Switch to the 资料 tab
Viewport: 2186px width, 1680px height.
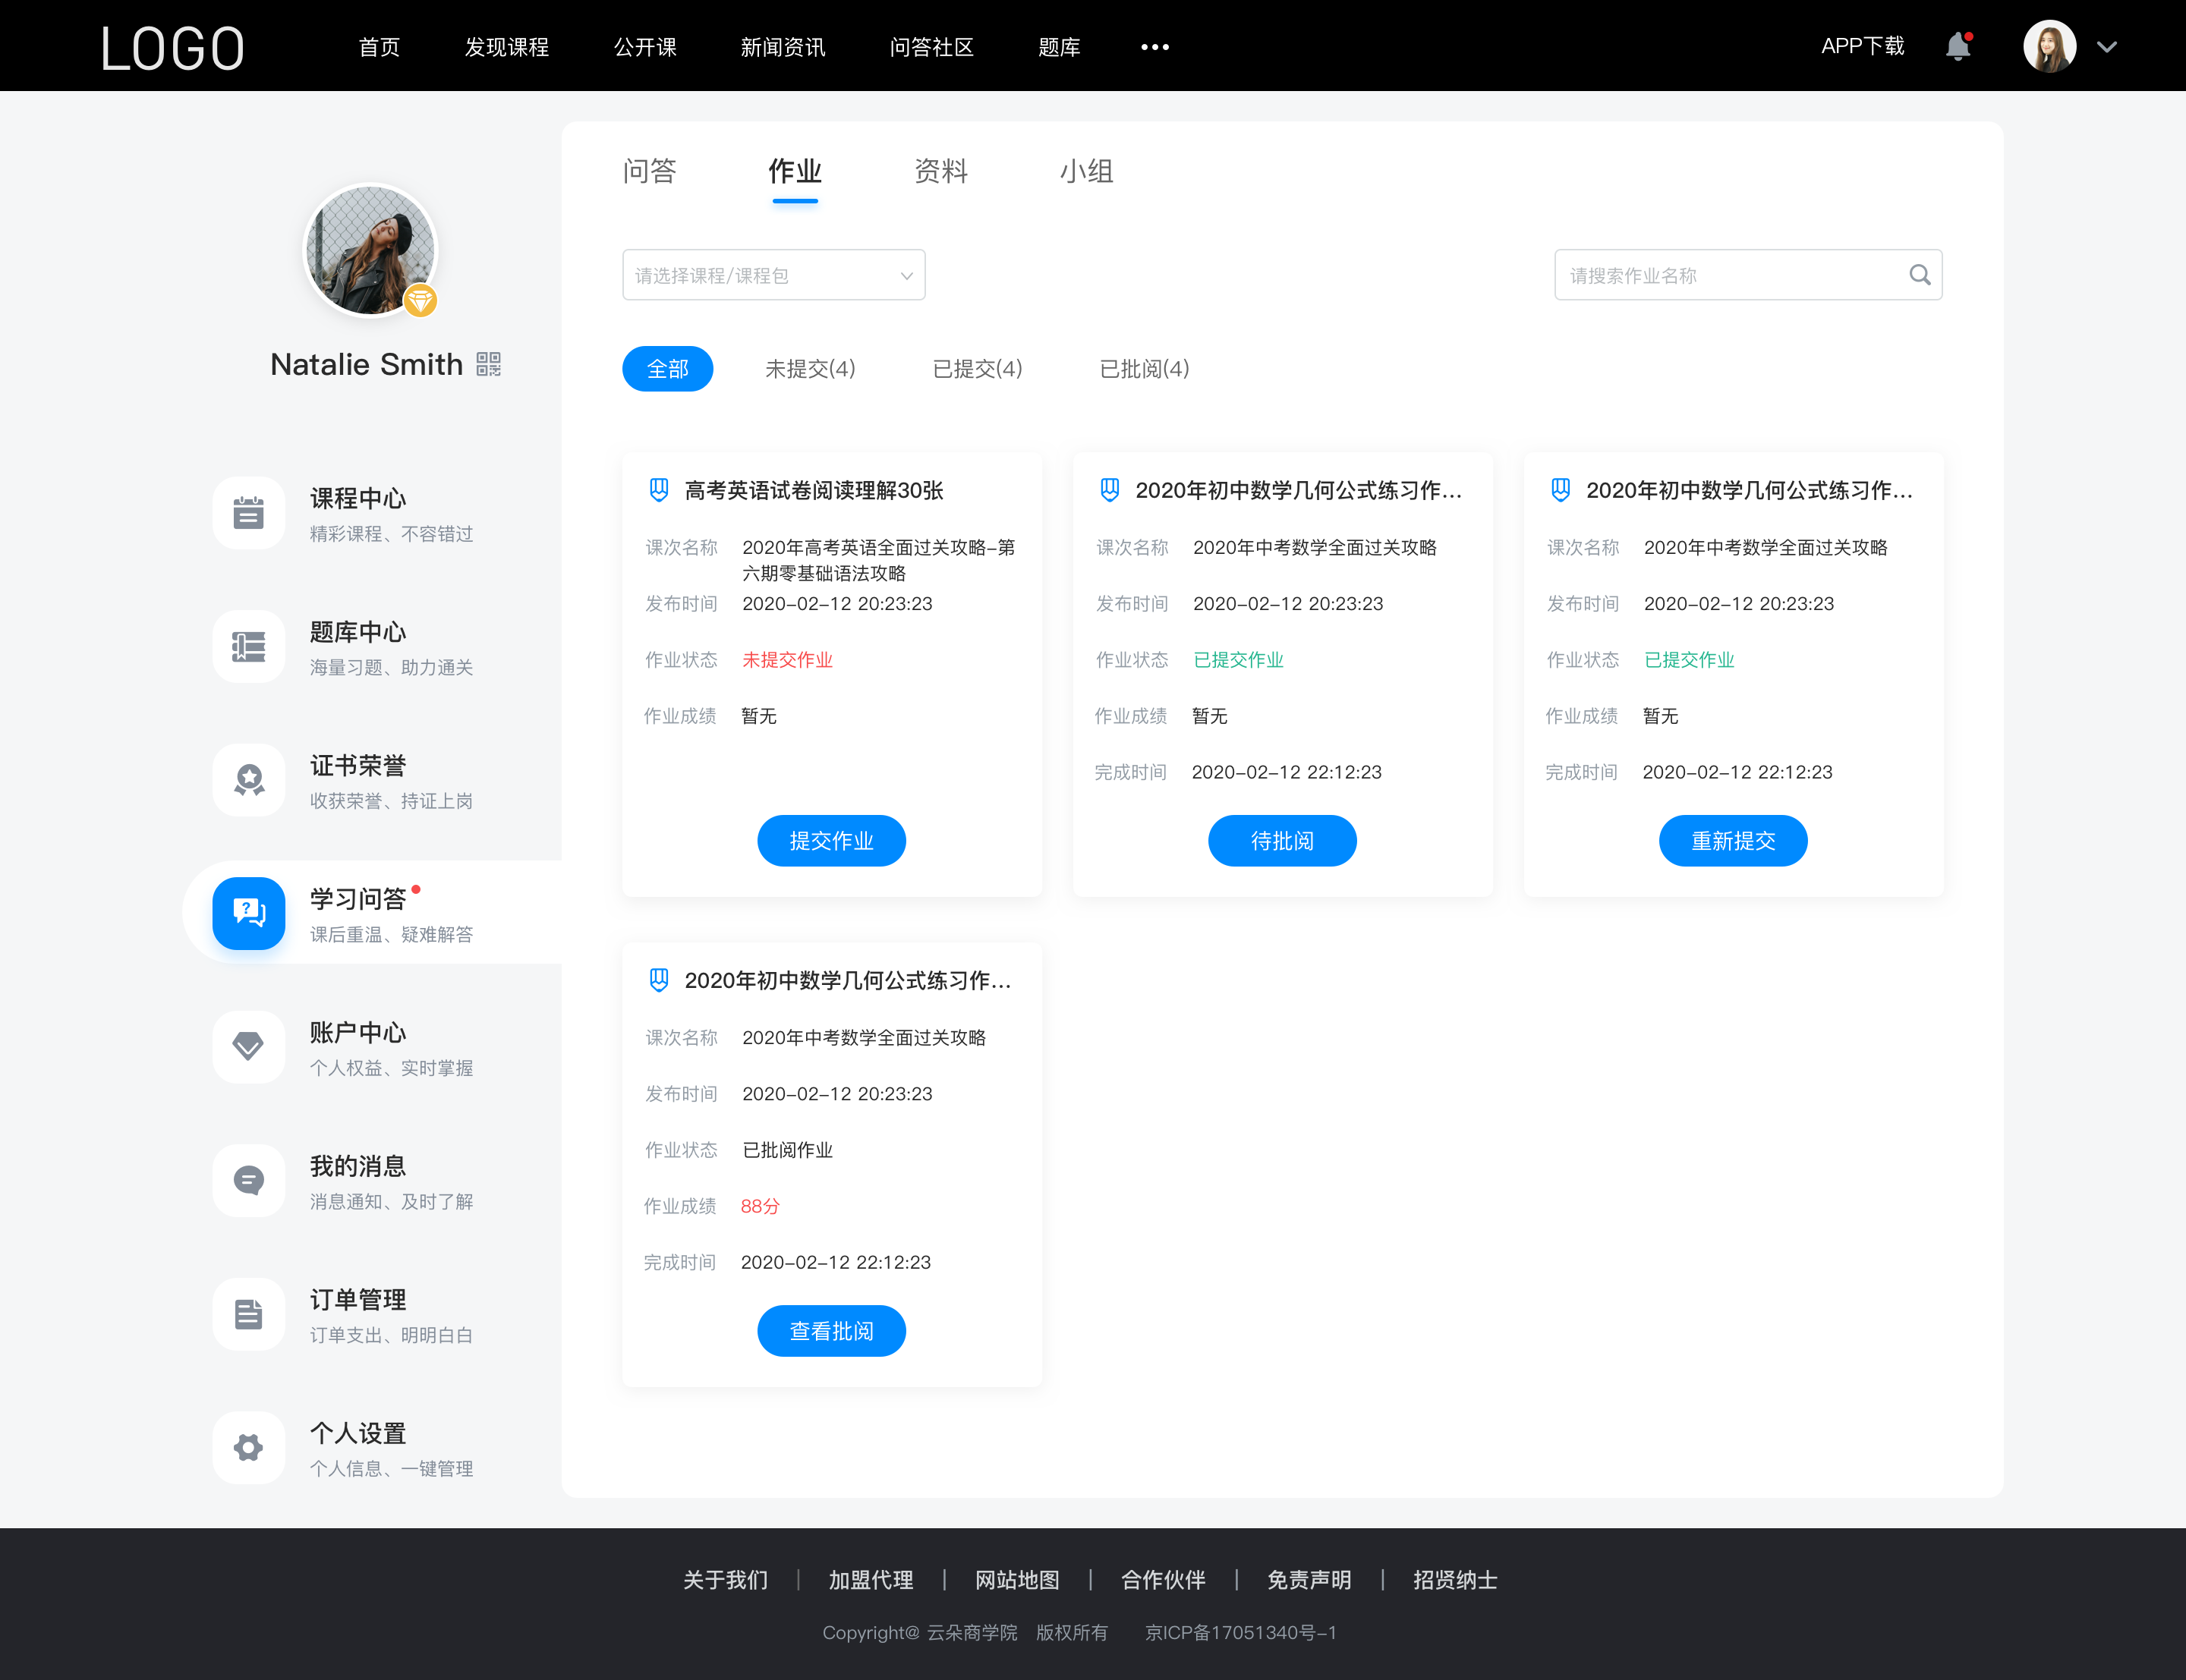click(x=942, y=171)
